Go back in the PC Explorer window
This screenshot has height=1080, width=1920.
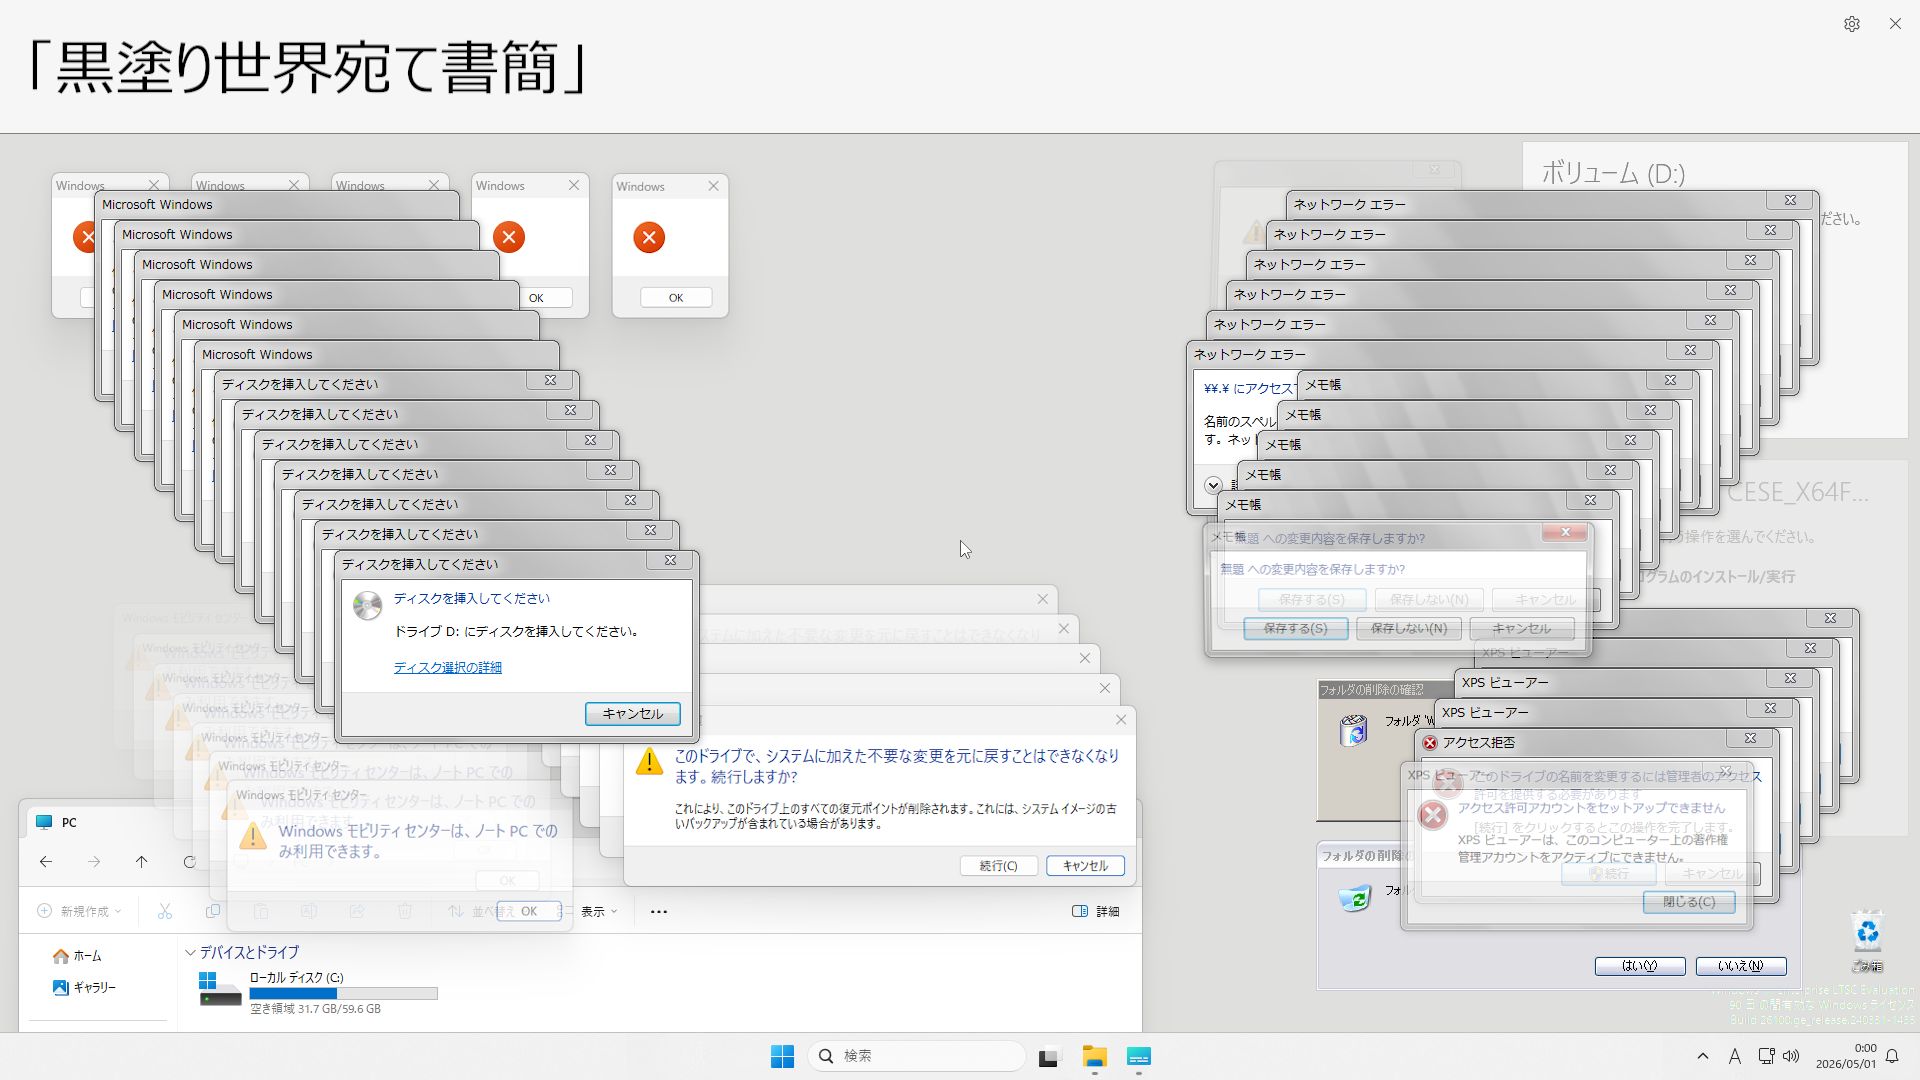pyautogui.click(x=46, y=862)
